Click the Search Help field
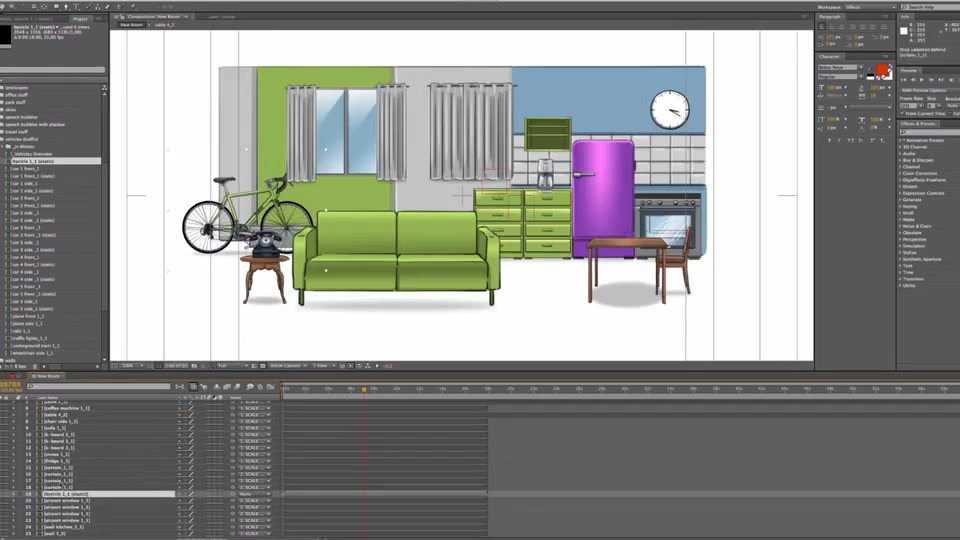The width and height of the screenshot is (960, 540). coord(931,7)
